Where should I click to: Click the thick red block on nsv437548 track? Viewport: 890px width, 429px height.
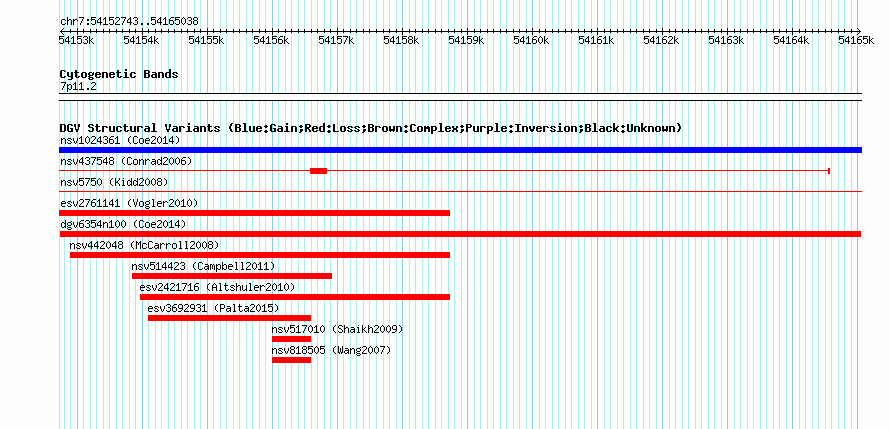pos(318,171)
